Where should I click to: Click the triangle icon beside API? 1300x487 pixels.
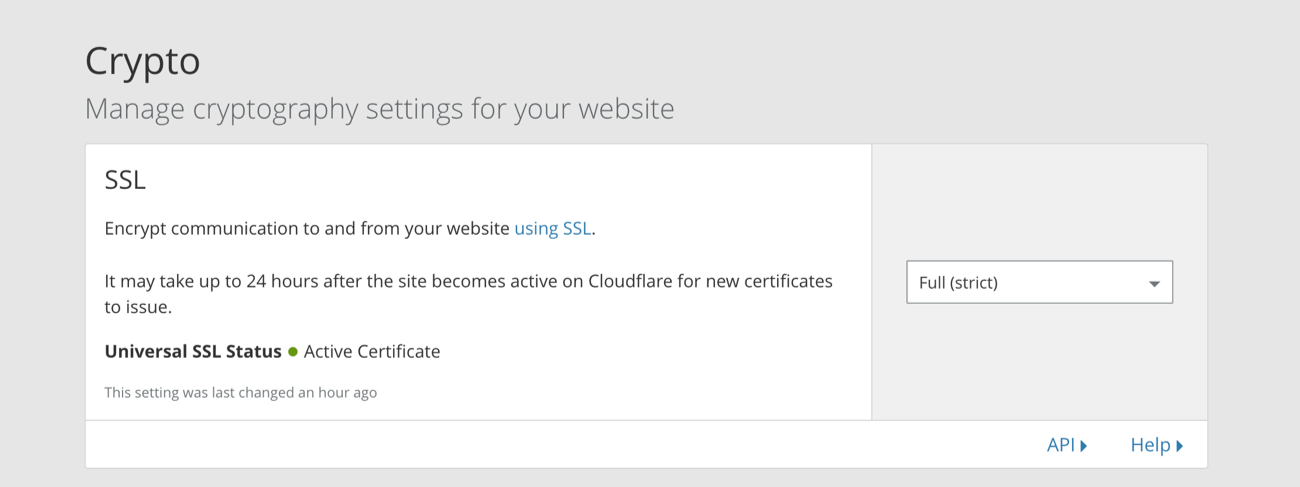click(x=1084, y=446)
